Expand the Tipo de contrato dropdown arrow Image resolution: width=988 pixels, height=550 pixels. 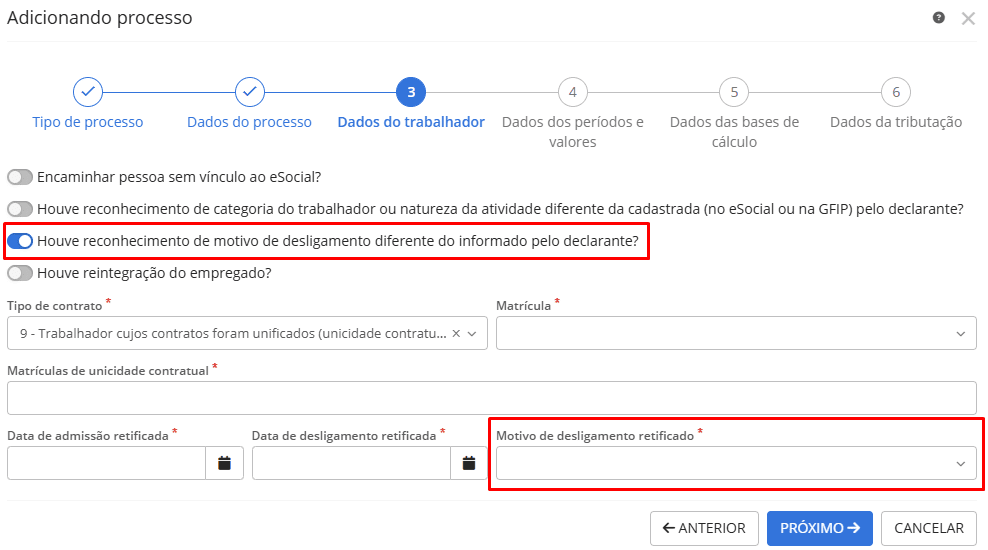(472, 333)
